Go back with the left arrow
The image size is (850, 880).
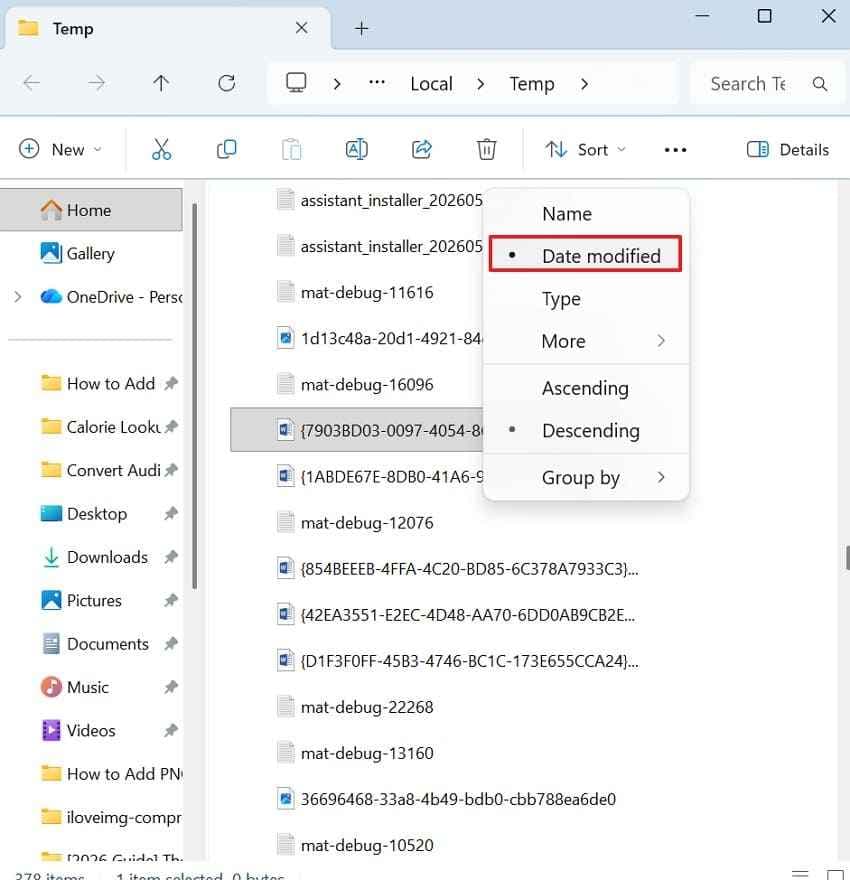click(31, 84)
